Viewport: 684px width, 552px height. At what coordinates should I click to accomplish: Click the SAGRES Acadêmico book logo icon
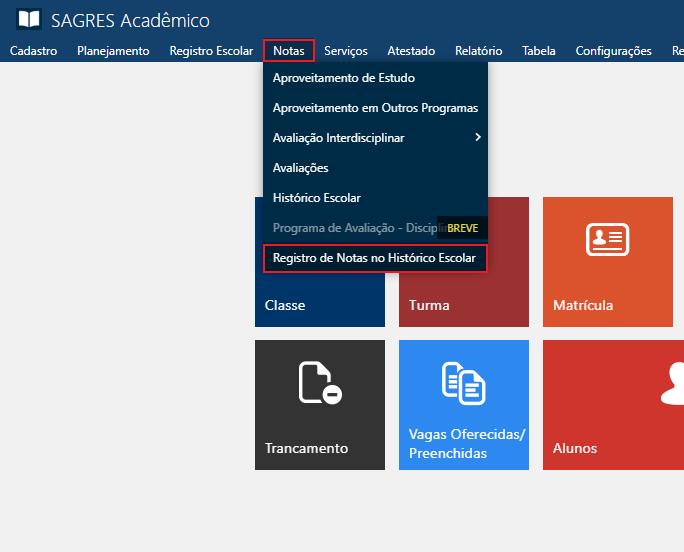coord(30,20)
